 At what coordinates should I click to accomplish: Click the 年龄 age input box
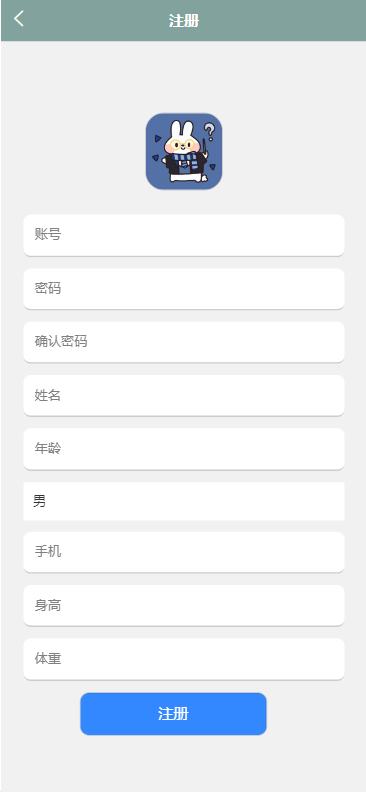click(x=184, y=449)
